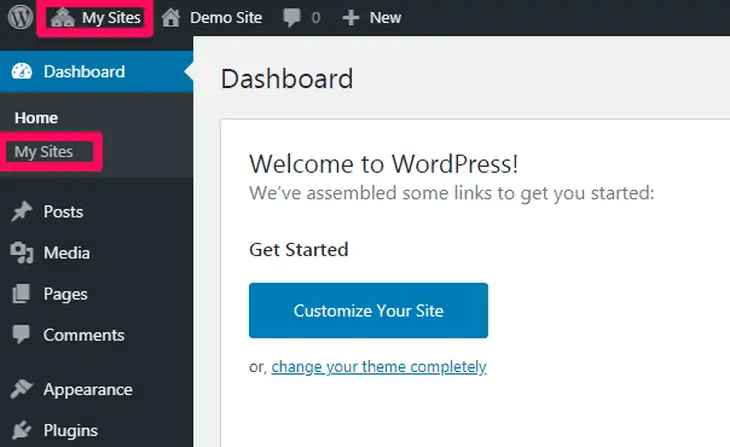Click the My Sites network icon

point(62,17)
